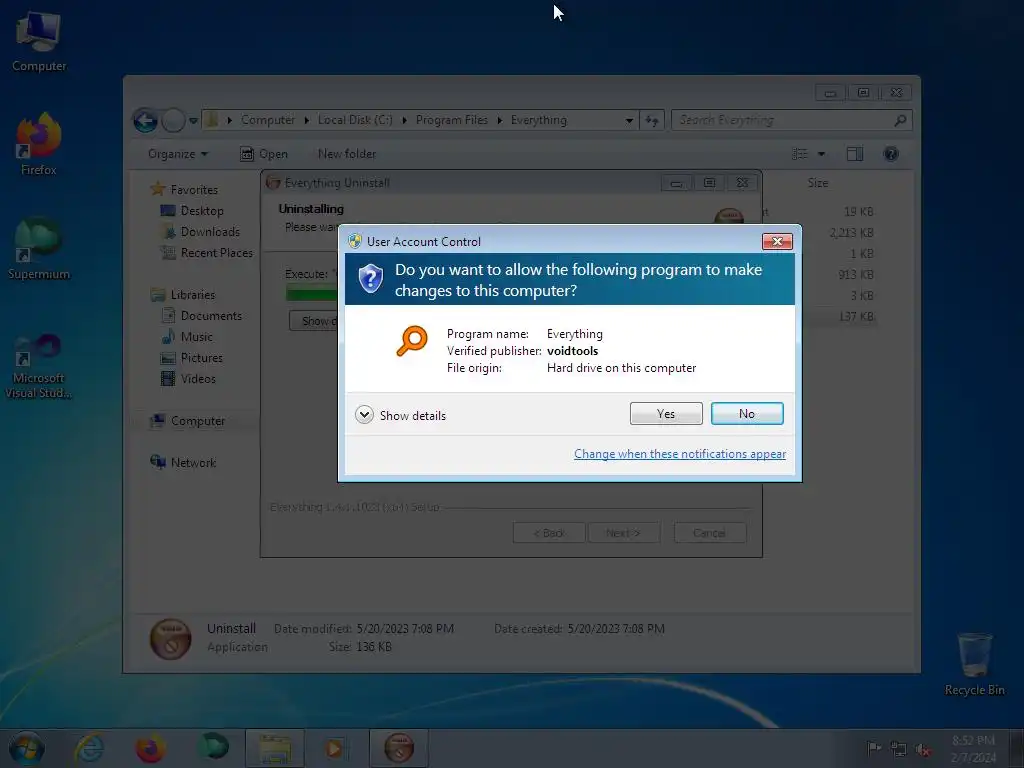The image size is (1024, 768).
Task: Click Explorer Back navigation arrow
Action: point(145,120)
